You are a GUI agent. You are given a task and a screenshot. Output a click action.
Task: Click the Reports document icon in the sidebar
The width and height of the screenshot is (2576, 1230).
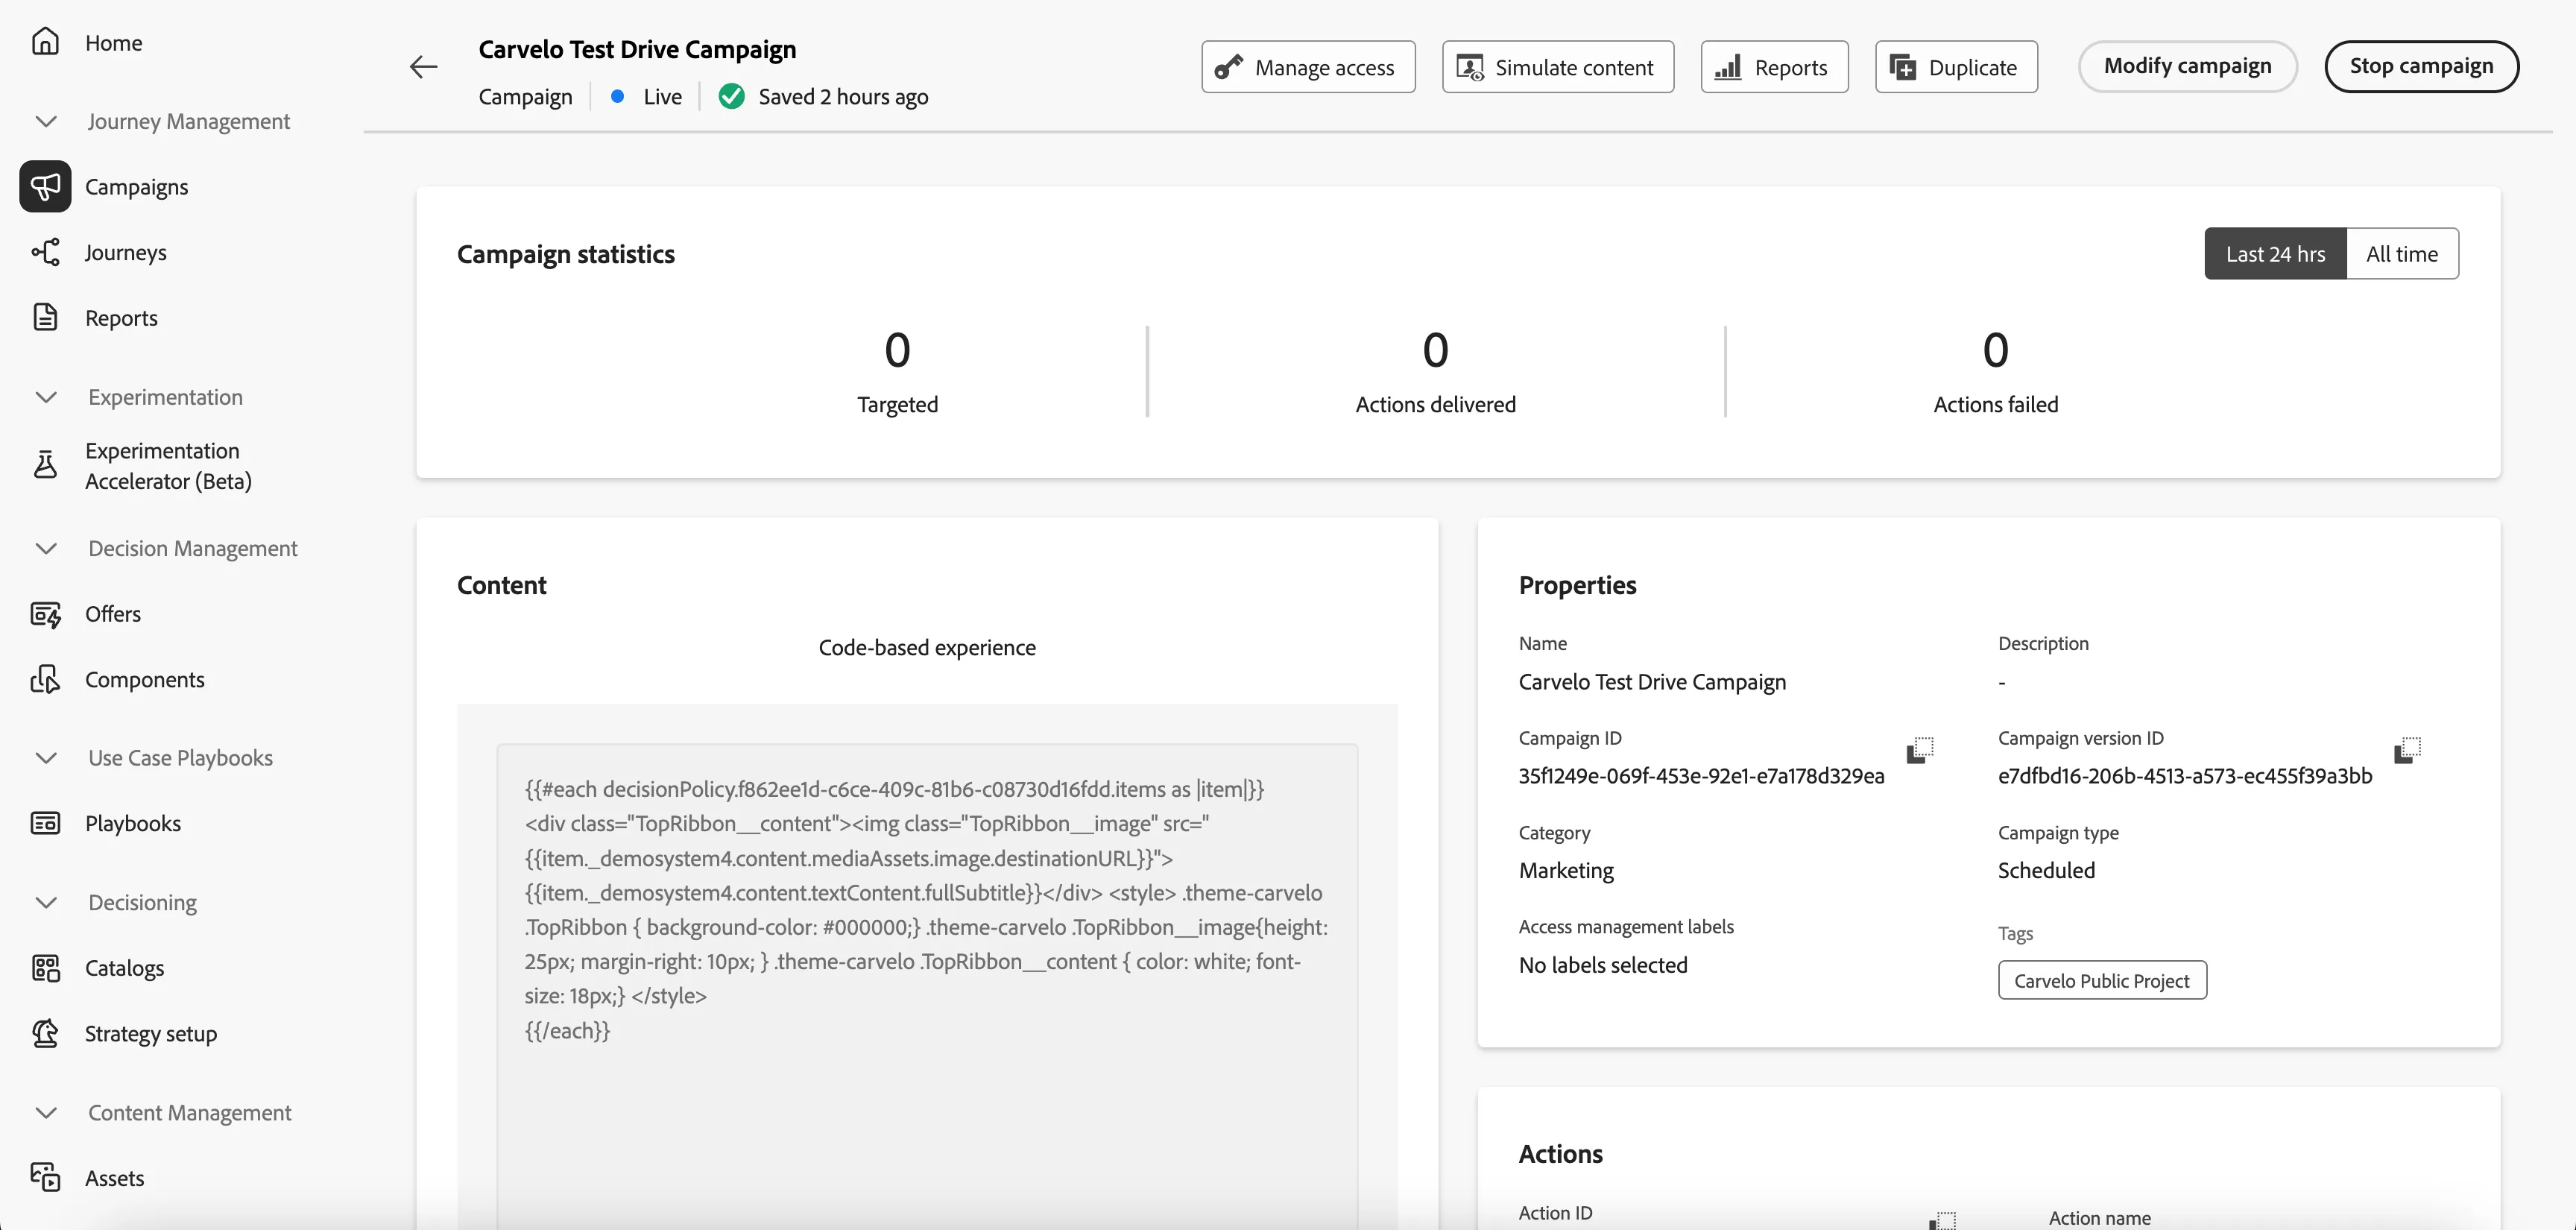(45, 317)
